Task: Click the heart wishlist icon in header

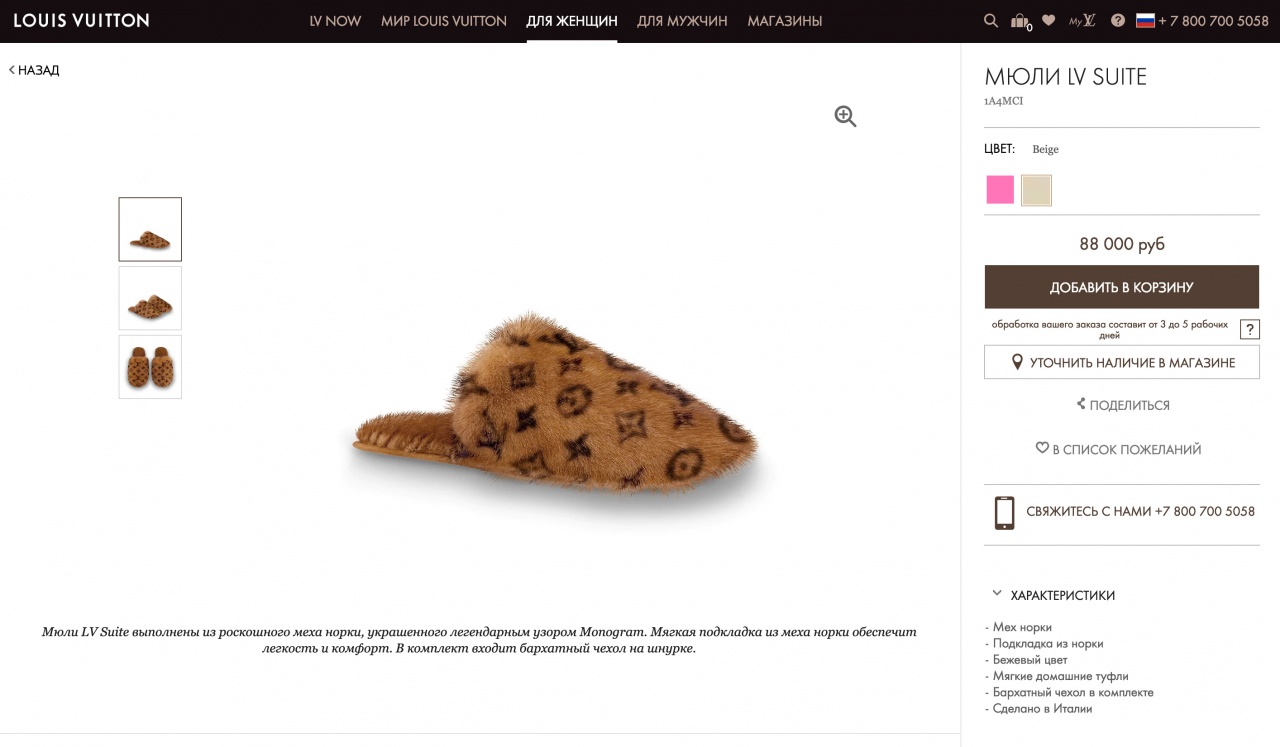Action: [x=1048, y=20]
